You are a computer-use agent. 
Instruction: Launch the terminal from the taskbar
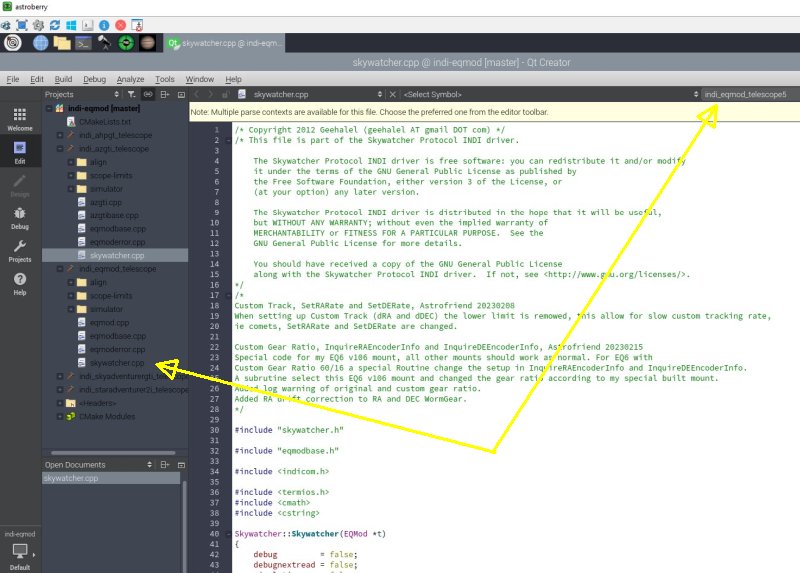pyautogui.click(x=83, y=43)
